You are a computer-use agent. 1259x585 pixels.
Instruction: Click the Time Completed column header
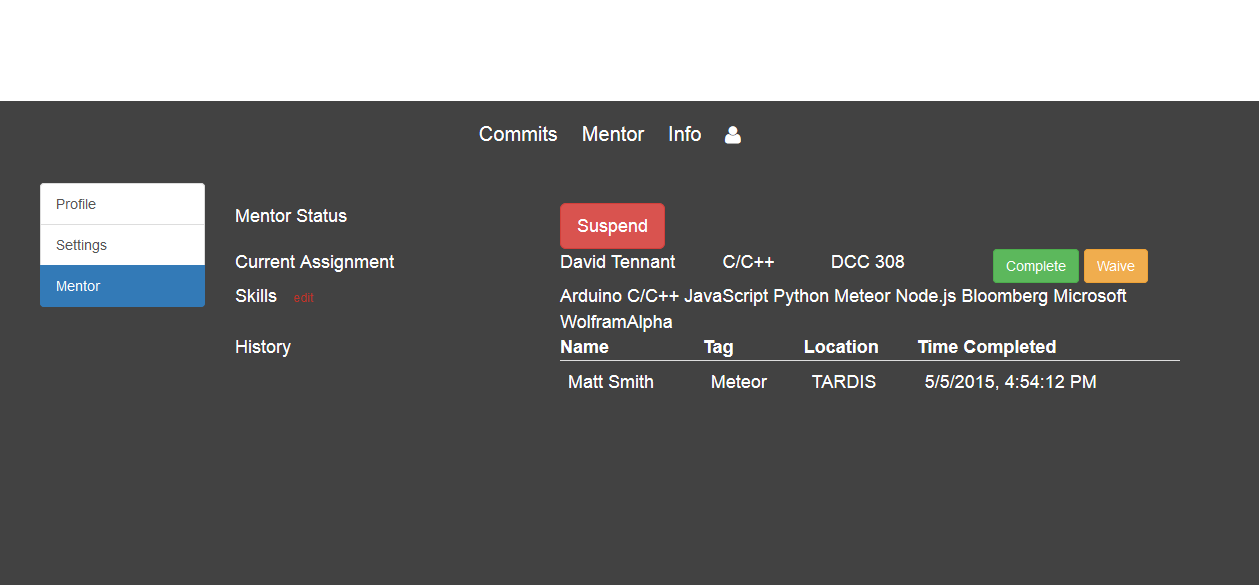click(x=986, y=347)
